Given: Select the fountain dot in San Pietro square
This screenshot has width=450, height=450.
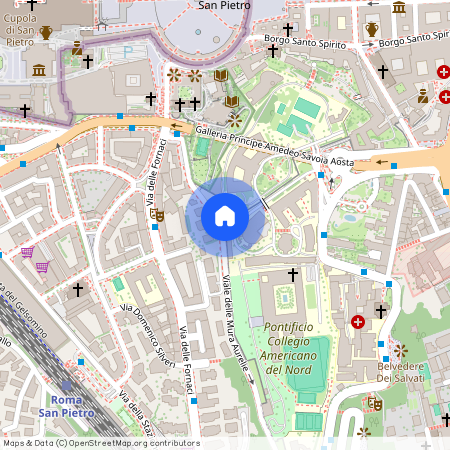Looking at the screenshot, I should (198, 32).
